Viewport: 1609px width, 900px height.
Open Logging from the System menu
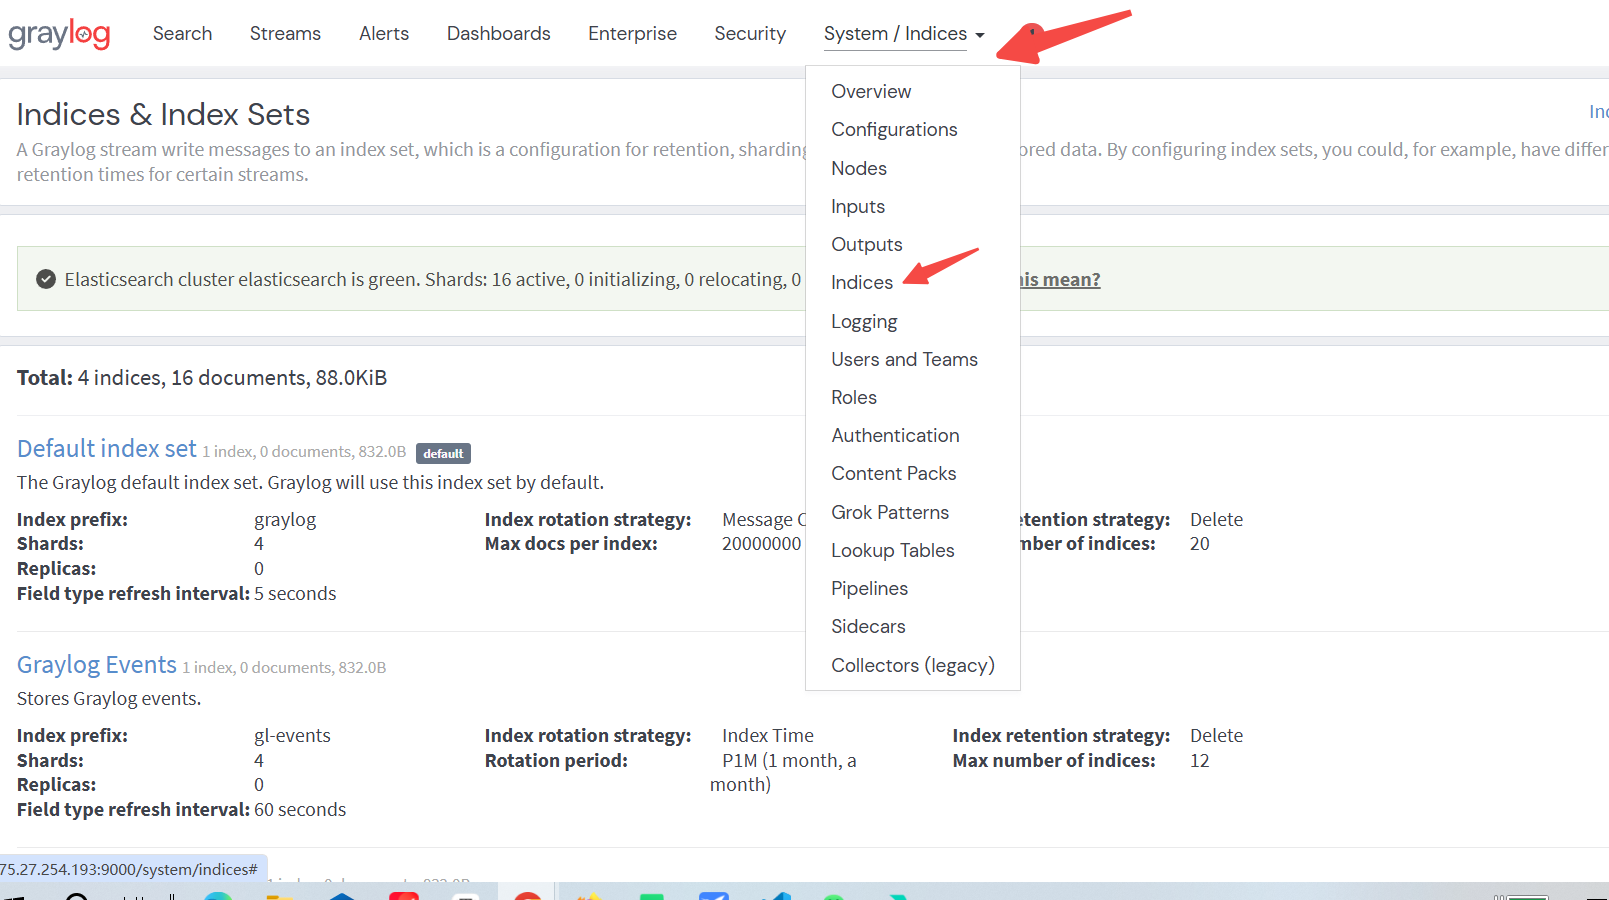864,321
